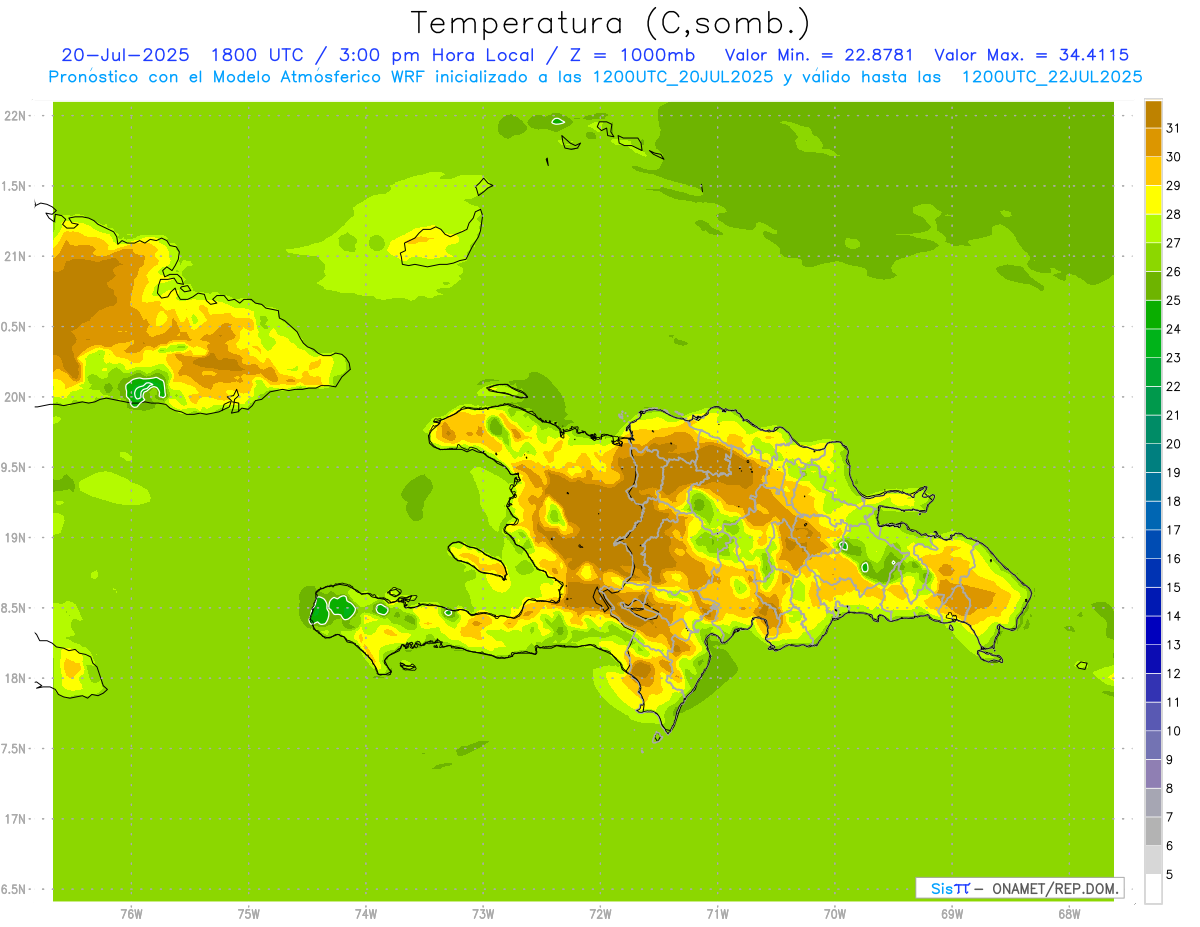The height and width of the screenshot is (927, 1200).
Task: Select the topmost brown swatch on color bar
Action: pyautogui.click(x=1153, y=114)
